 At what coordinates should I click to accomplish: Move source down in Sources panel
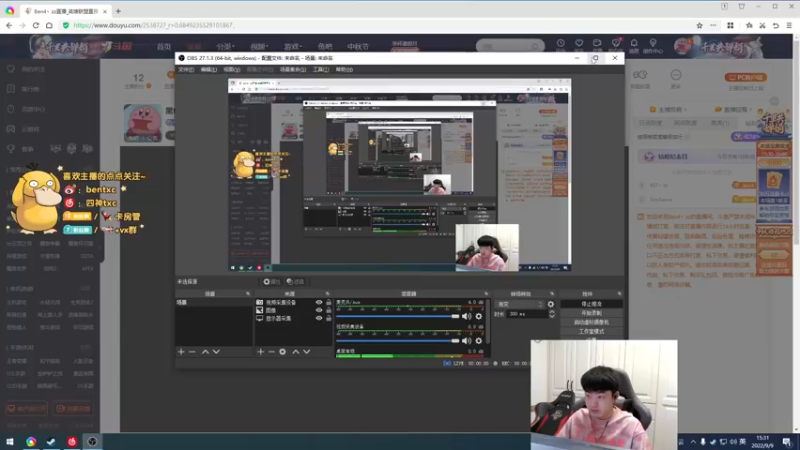tap(307, 352)
